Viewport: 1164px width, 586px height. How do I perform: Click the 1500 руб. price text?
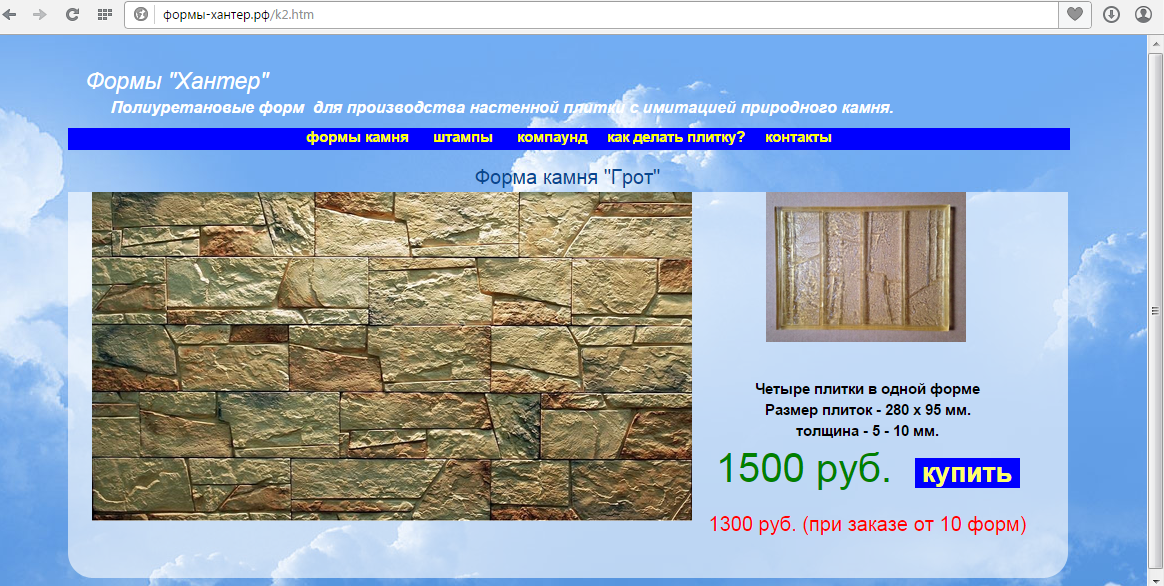click(x=804, y=469)
